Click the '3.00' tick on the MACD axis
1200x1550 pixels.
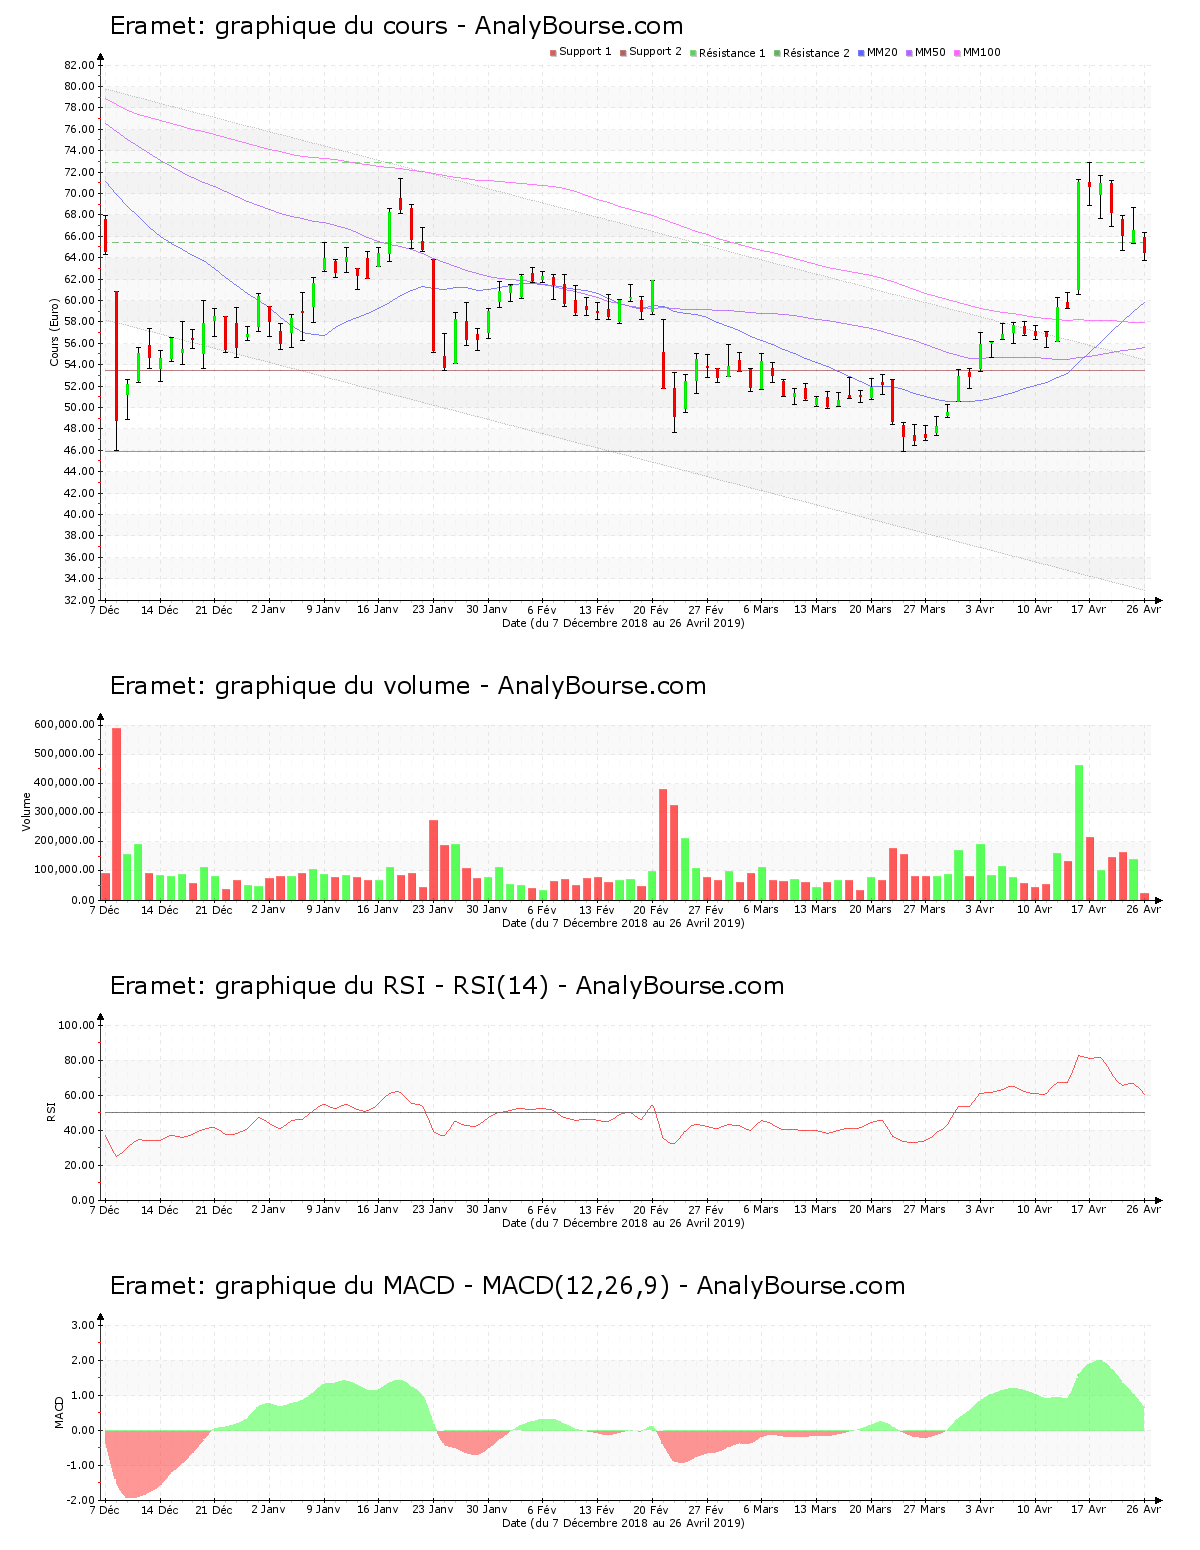pyautogui.click(x=84, y=1325)
